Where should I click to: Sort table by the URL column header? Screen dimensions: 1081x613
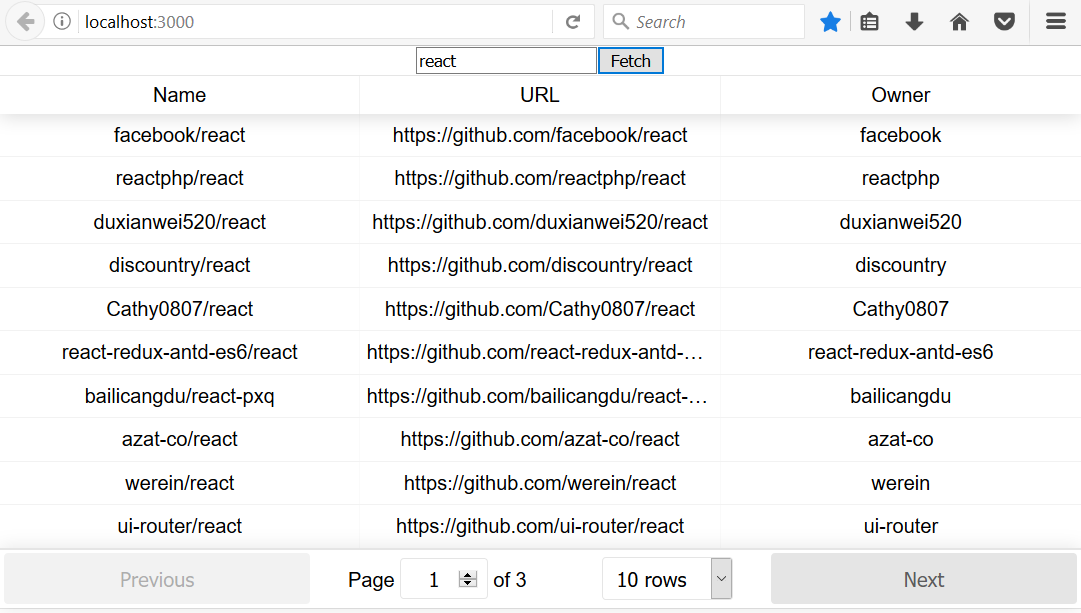click(x=540, y=95)
